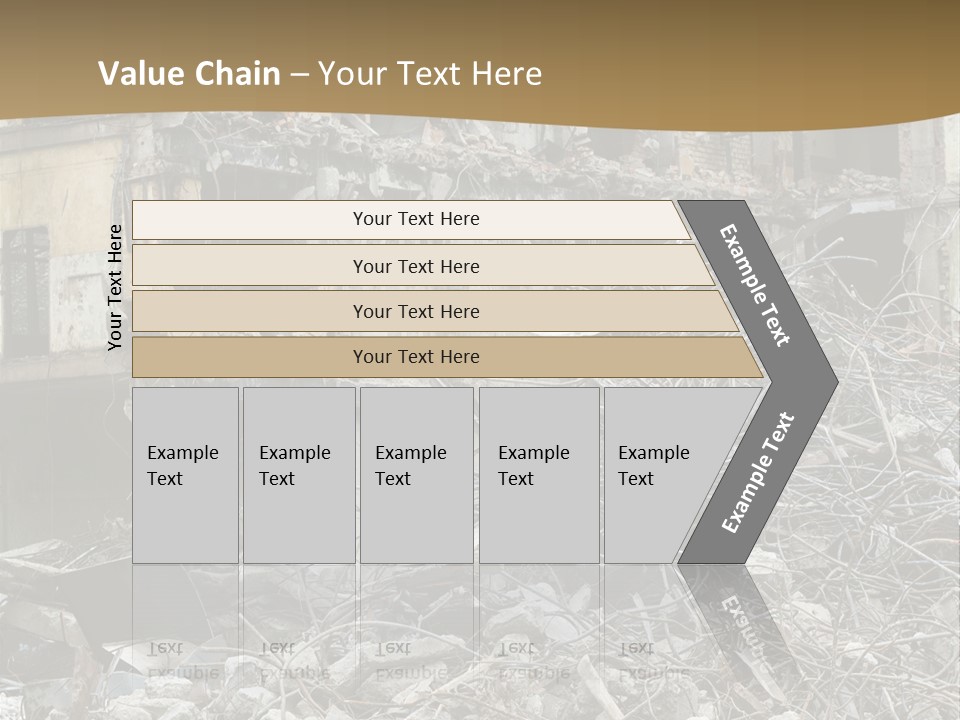The height and width of the screenshot is (720, 960).
Task: Click the rubble background photo at the bottom right
Action: (880, 640)
